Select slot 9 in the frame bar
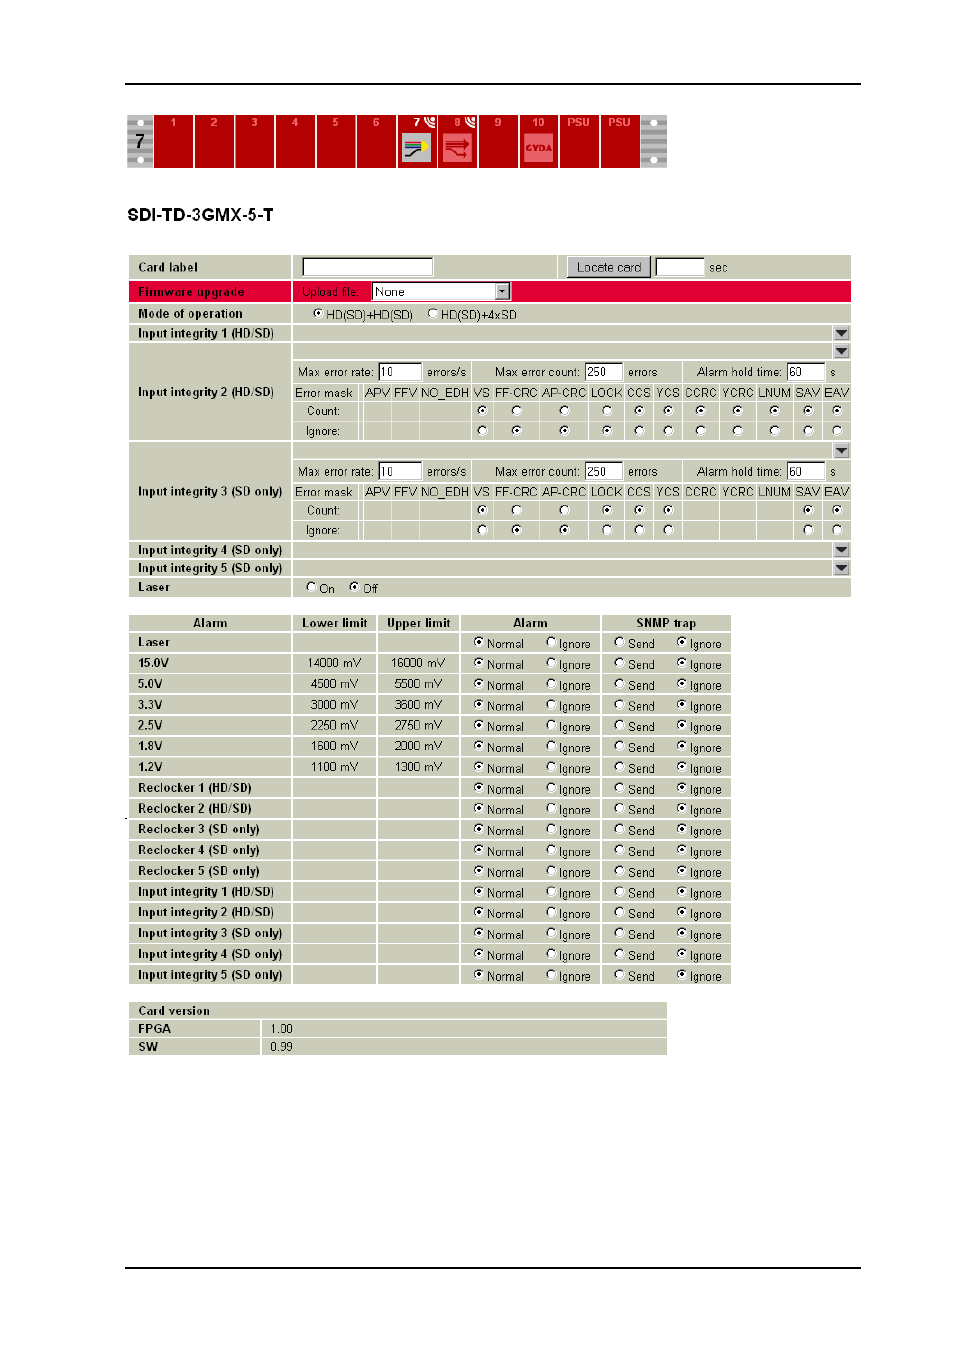Screen dimensions: 955x1350 coord(498,141)
